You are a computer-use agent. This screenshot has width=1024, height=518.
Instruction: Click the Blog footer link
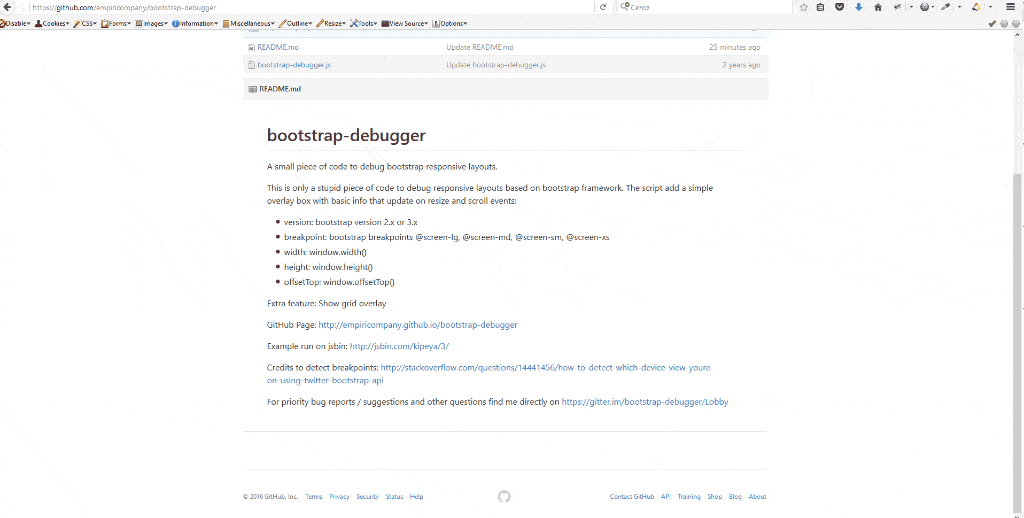tap(735, 496)
